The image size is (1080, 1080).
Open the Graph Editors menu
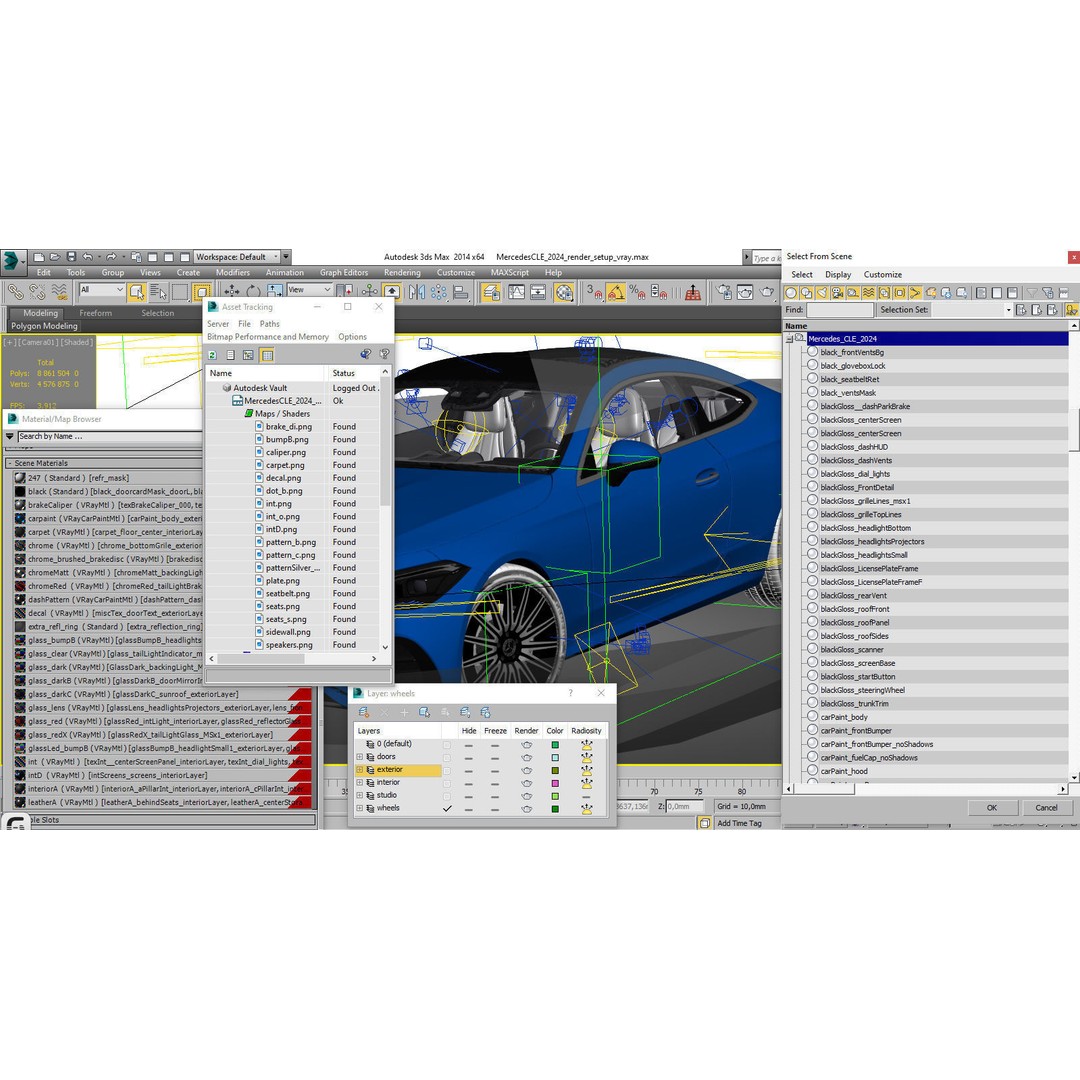pos(344,273)
